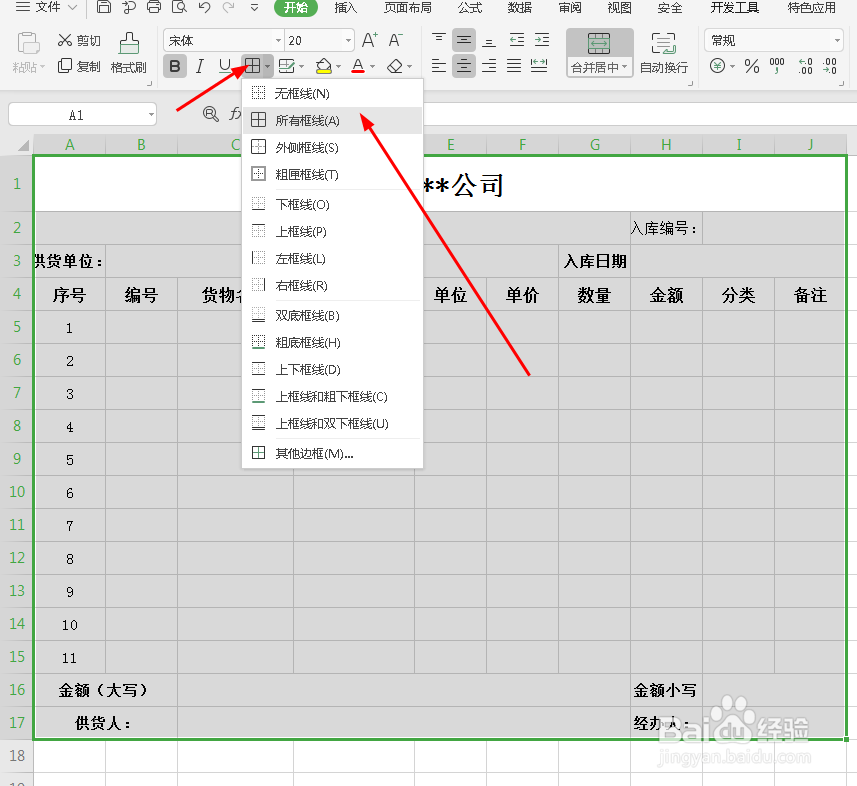Click the increase font size A+ icon

pyautogui.click(x=371, y=39)
